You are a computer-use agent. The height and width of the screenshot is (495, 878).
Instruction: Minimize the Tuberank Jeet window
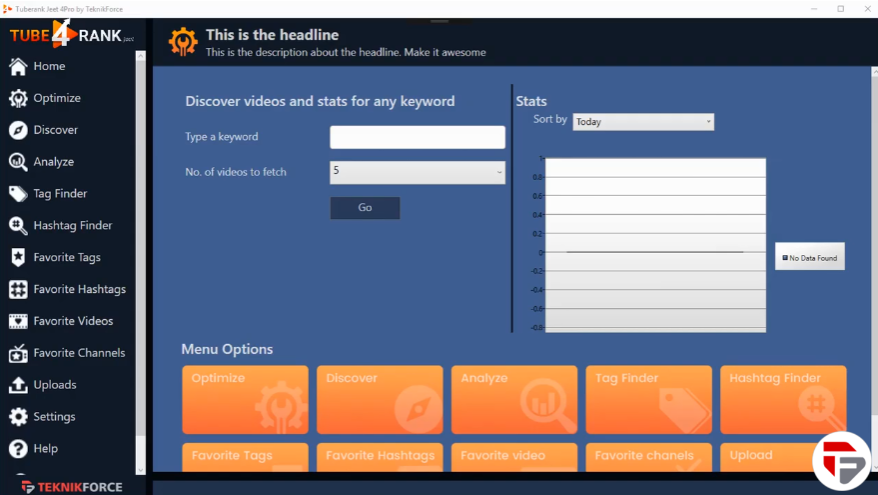tap(814, 9)
